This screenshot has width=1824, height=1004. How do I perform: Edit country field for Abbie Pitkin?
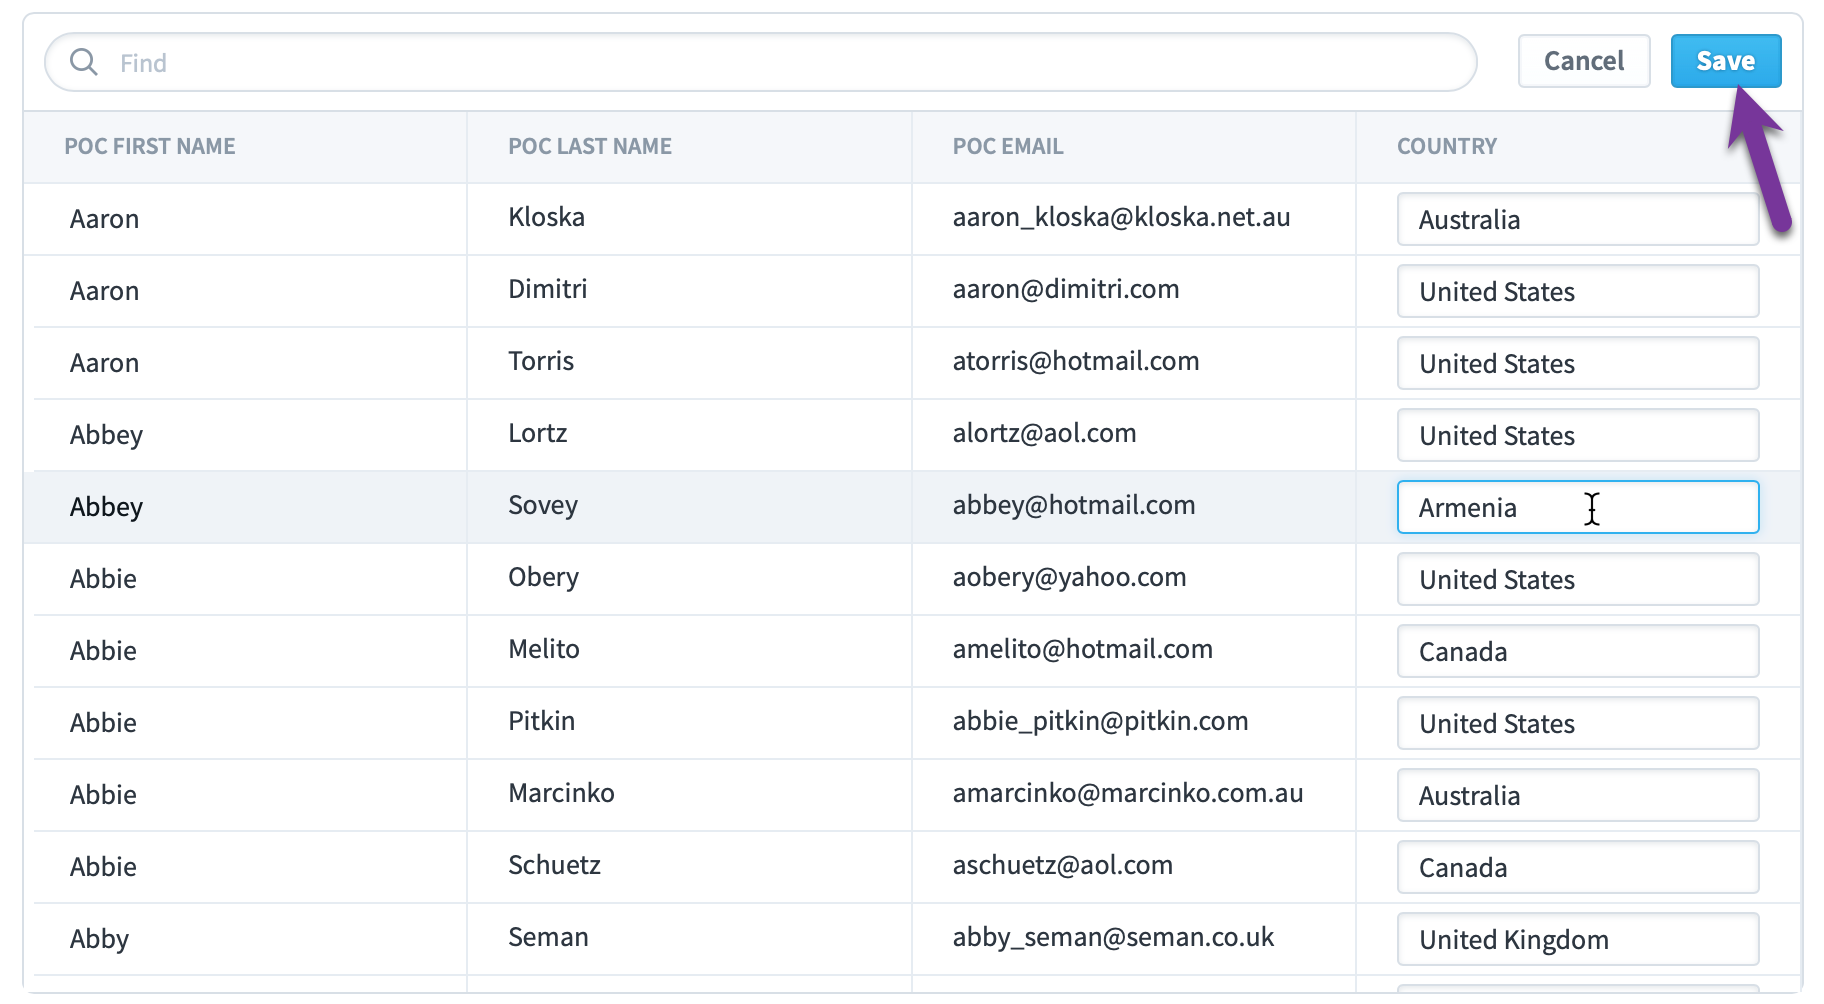coord(1578,723)
